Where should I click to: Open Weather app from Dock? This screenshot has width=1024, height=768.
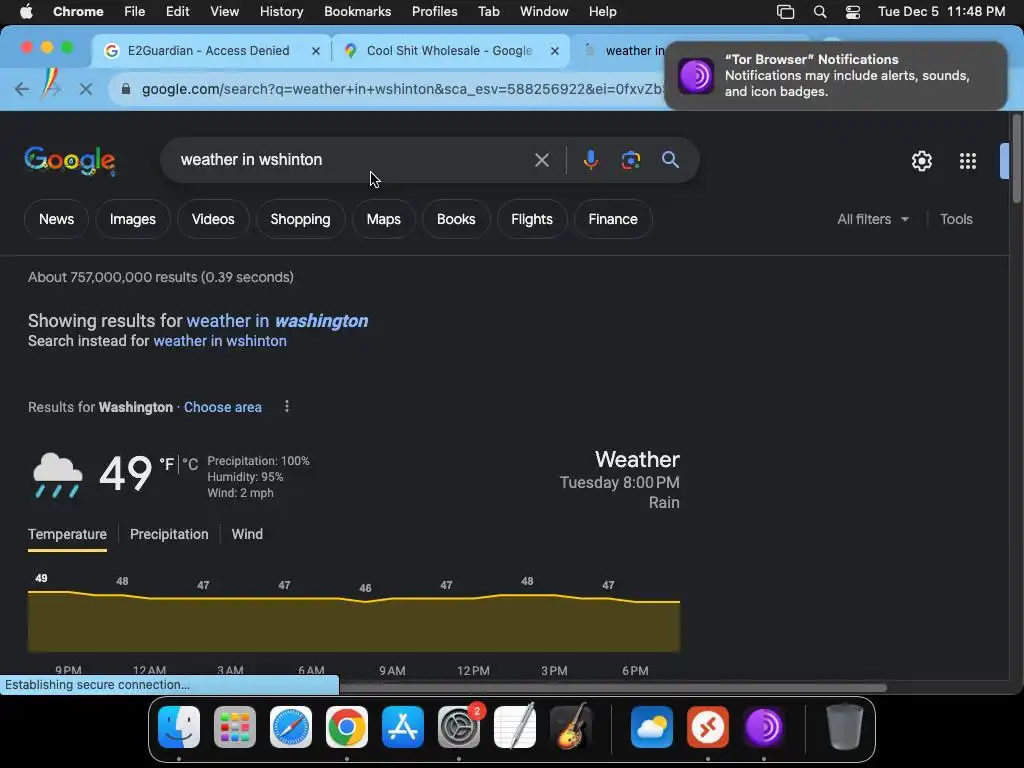pyautogui.click(x=652, y=726)
